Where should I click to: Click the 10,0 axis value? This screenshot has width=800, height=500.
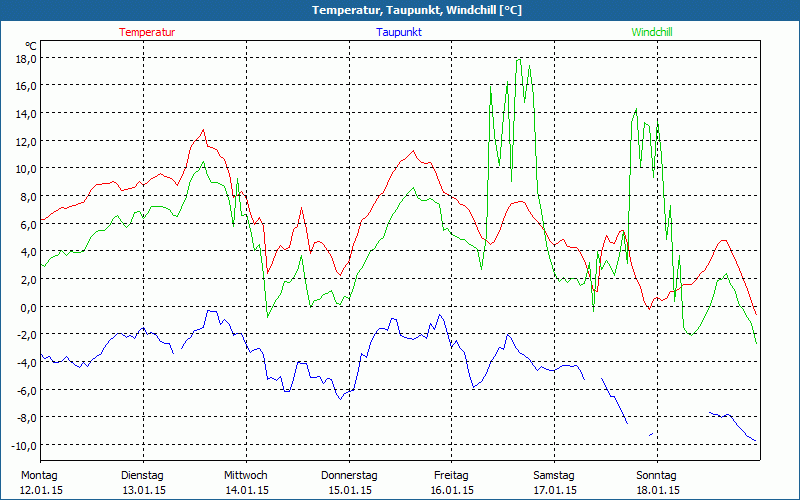(26, 169)
